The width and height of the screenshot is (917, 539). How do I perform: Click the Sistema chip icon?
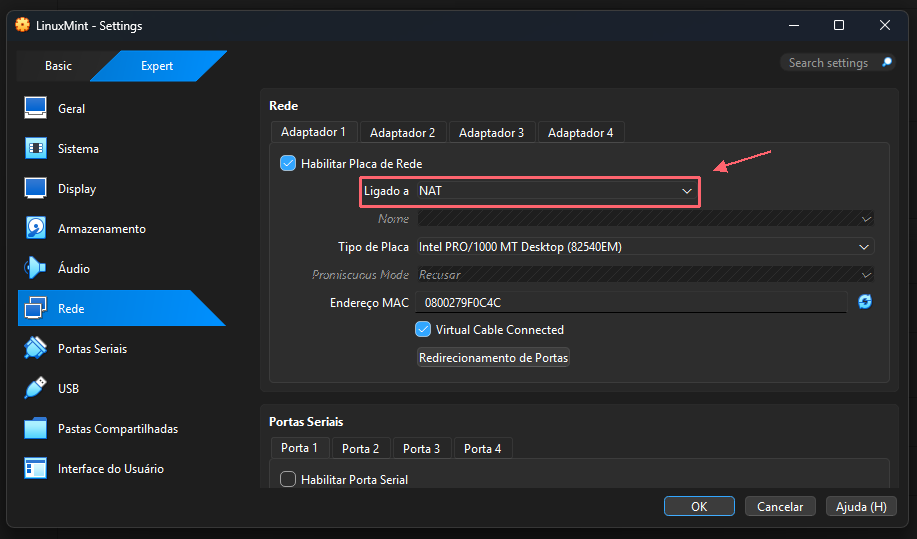point(36,148)
